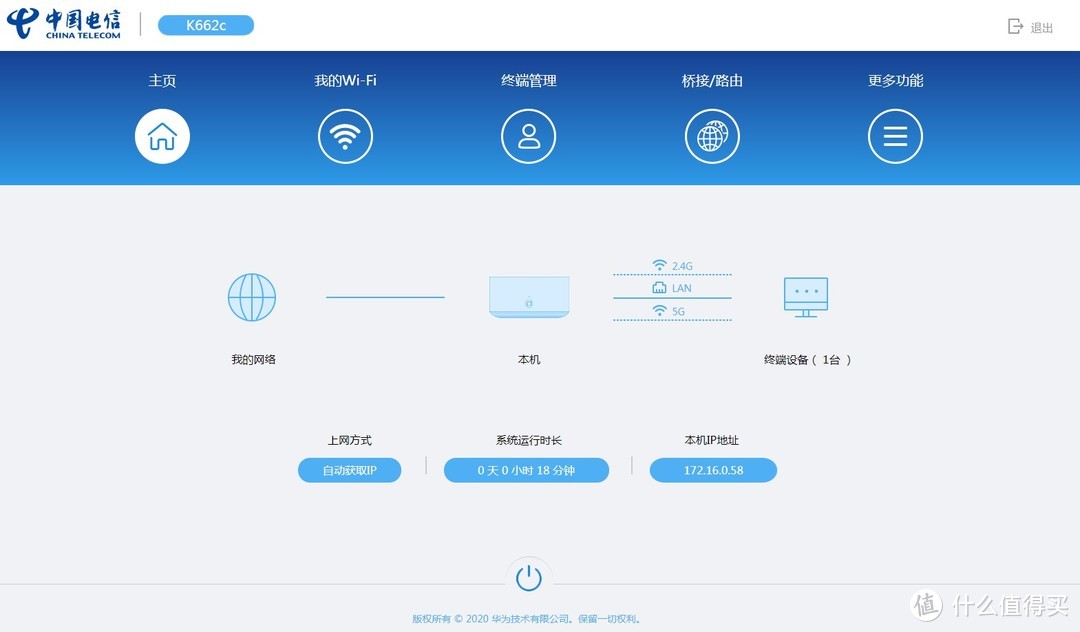Screen dimensions: 1080x632
Task: Switch to the 终端管理 tab
Action: [x=528, y=80]
